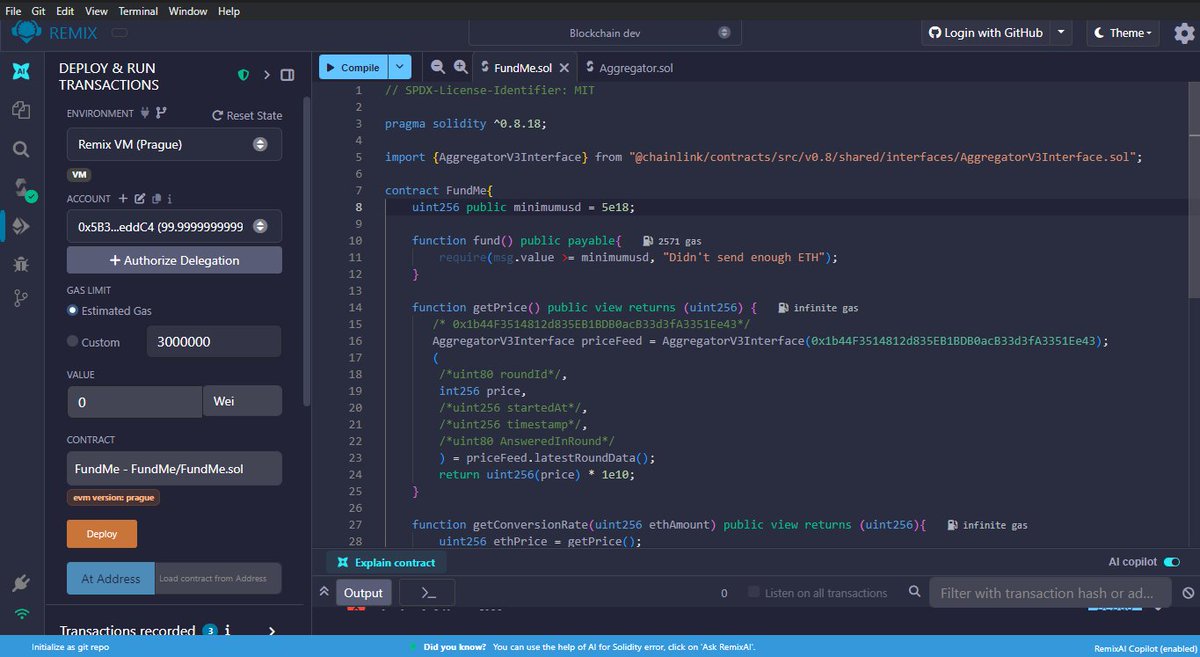This screenshot has height=657, width=1200.
Task: Click the zoom-in magnifier in editor toolbar
Action: coord(459,67)
